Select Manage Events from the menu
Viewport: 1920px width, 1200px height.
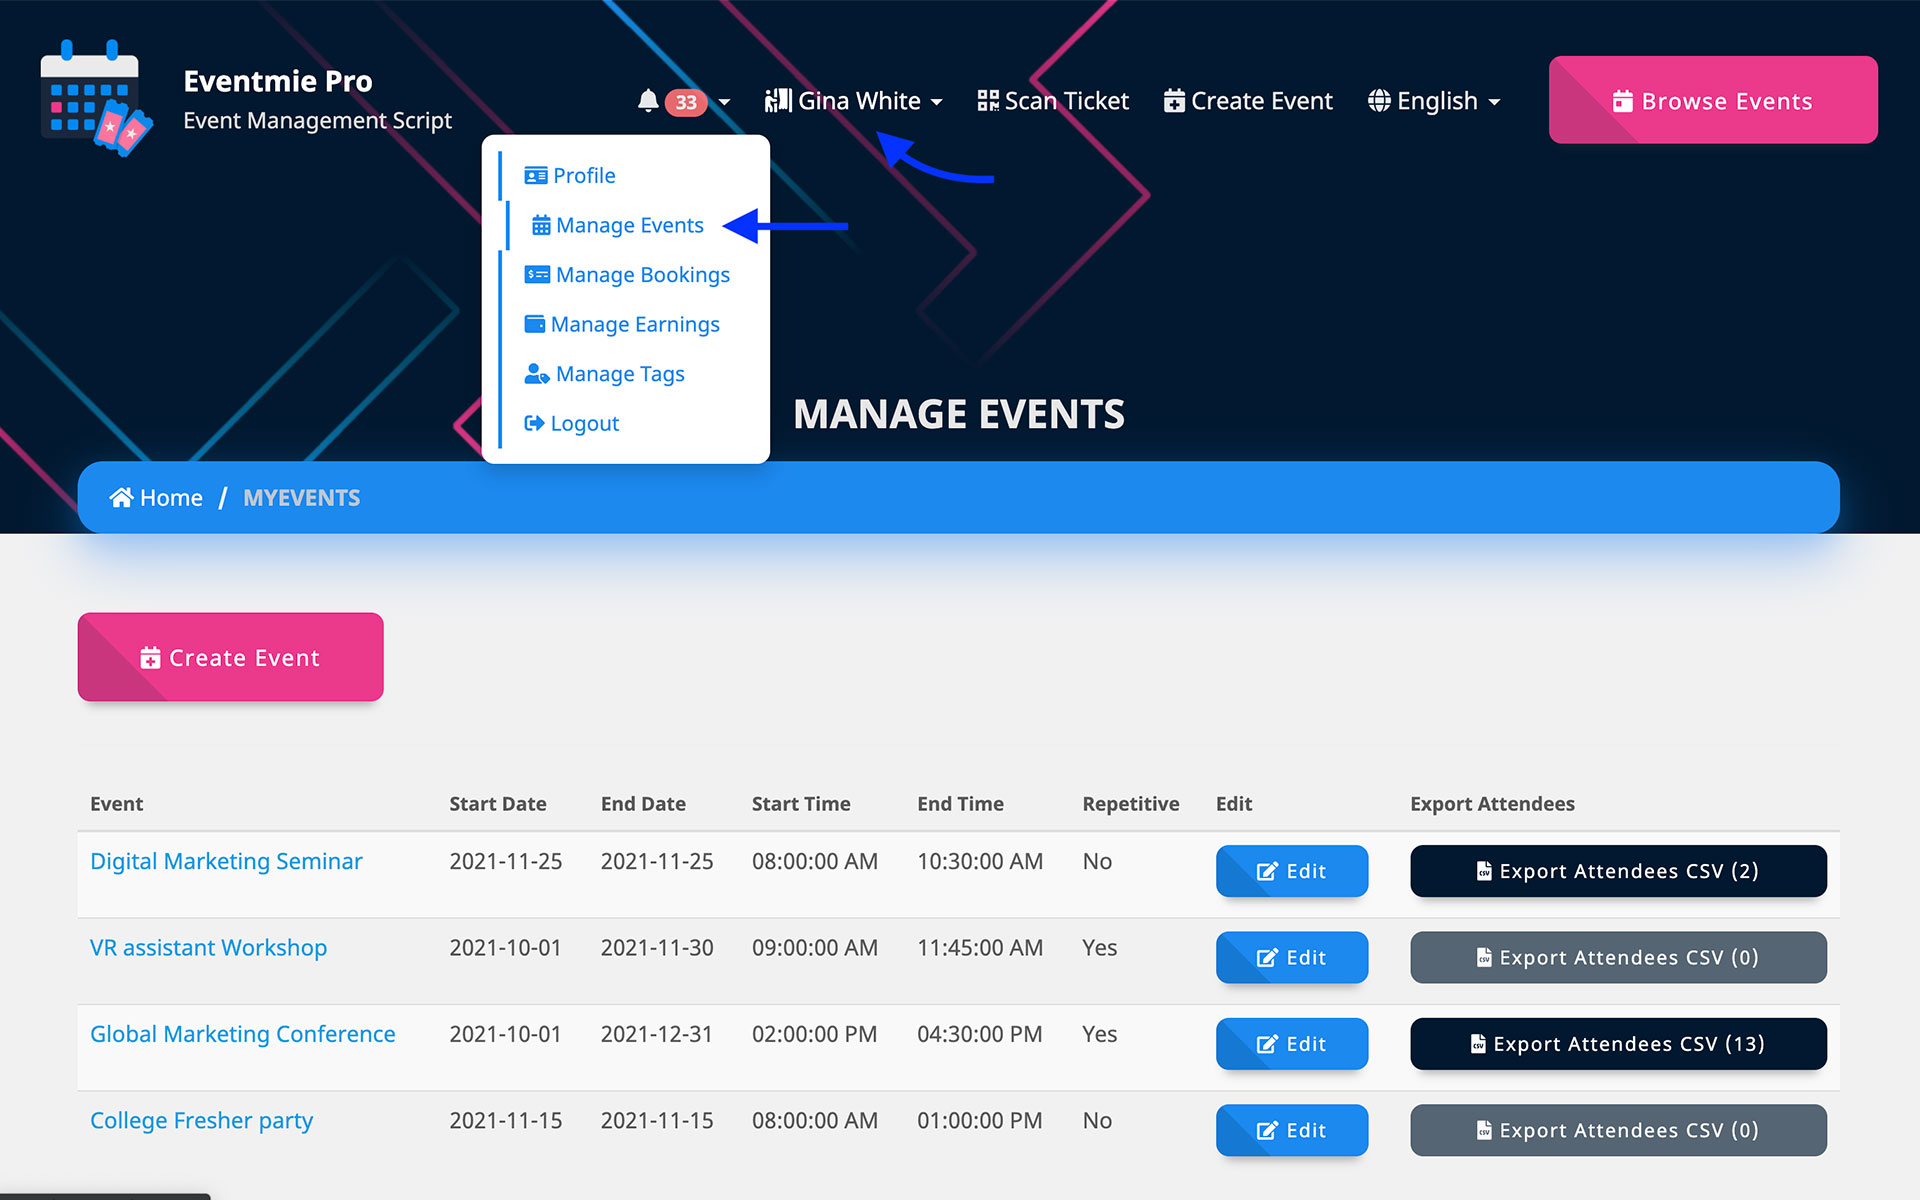click(x=629, y=225)
